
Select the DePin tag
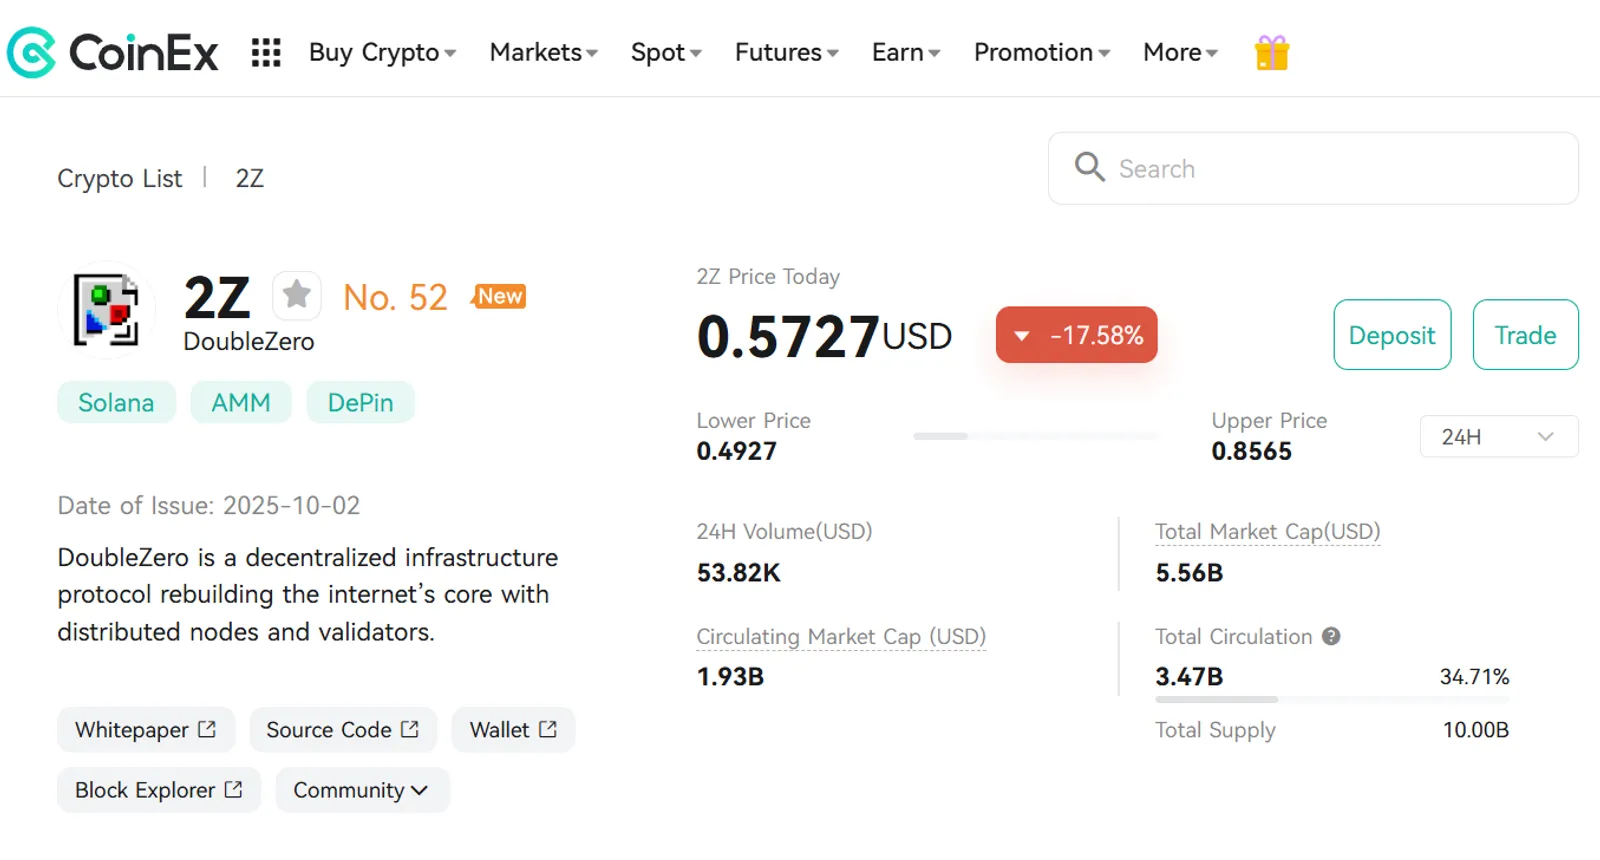360,402
